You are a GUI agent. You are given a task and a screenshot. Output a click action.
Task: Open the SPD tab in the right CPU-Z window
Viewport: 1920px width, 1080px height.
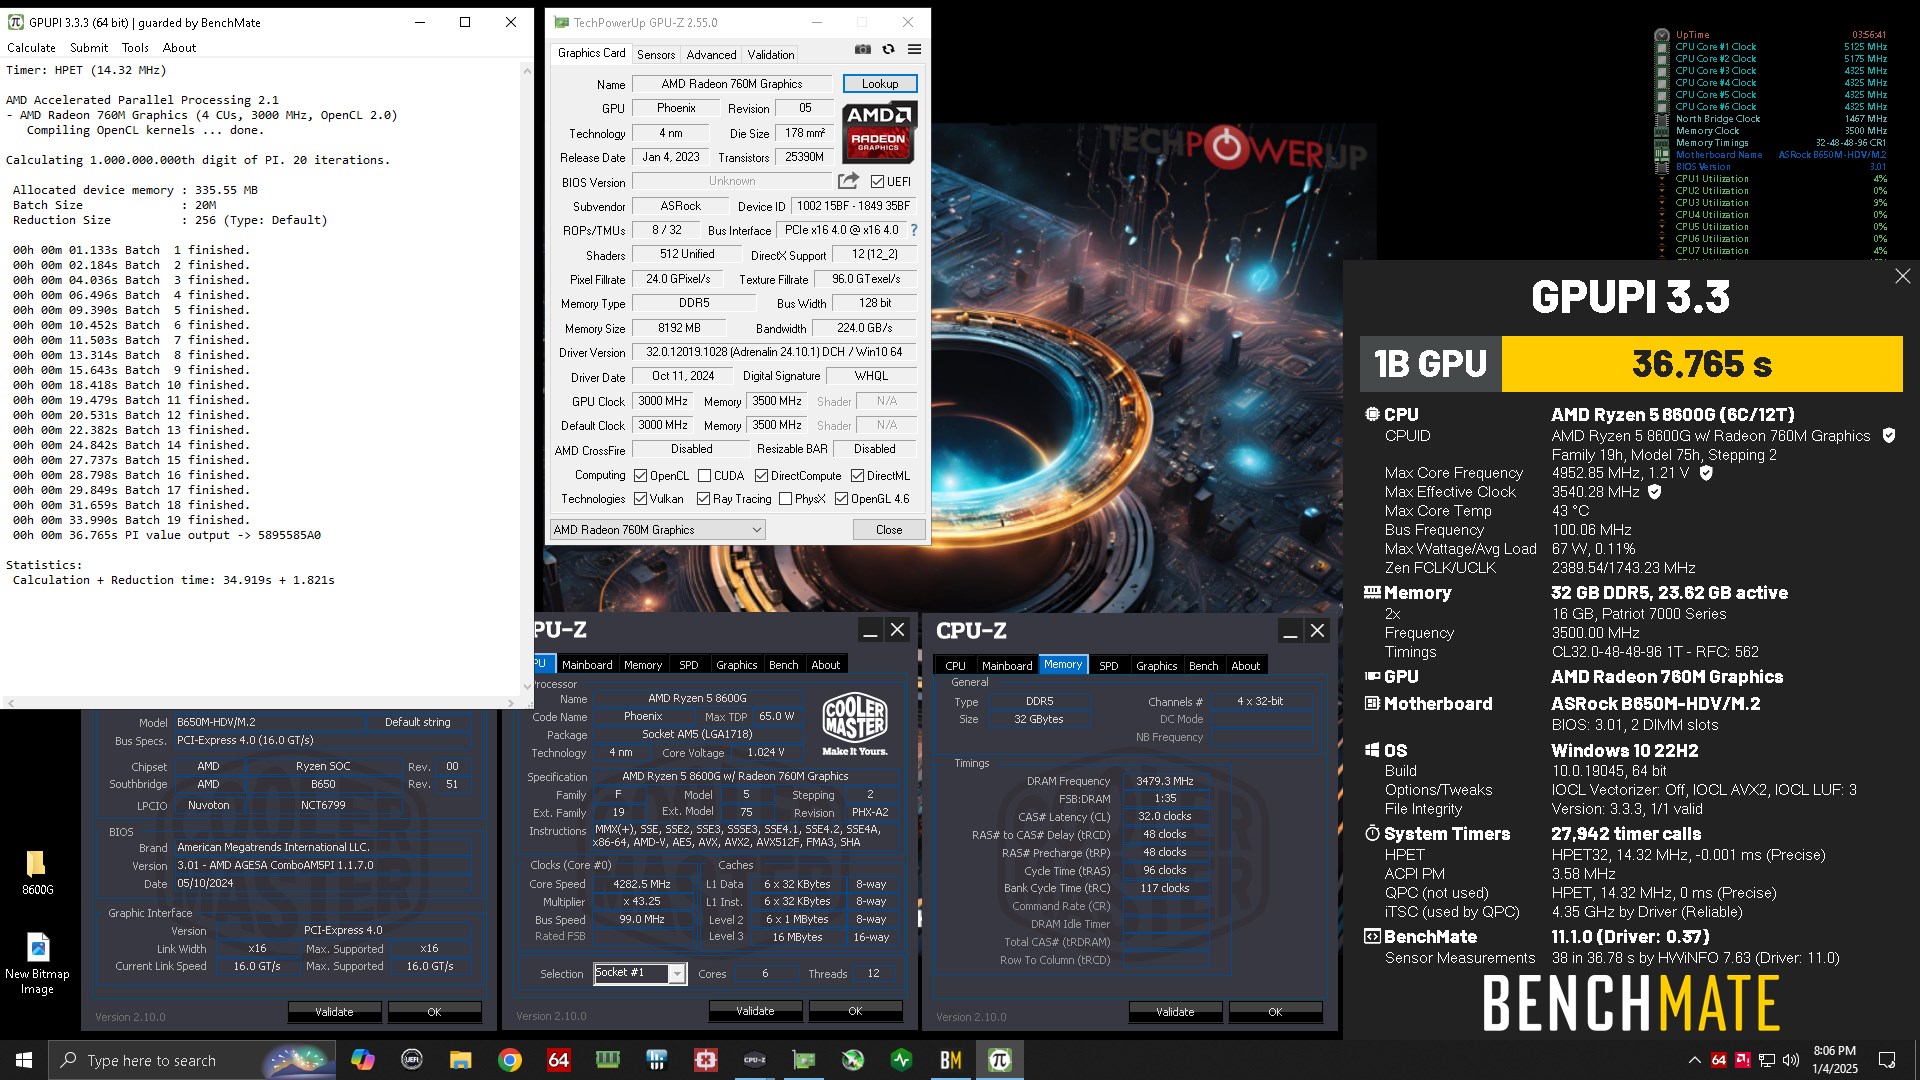point(1108,665)
